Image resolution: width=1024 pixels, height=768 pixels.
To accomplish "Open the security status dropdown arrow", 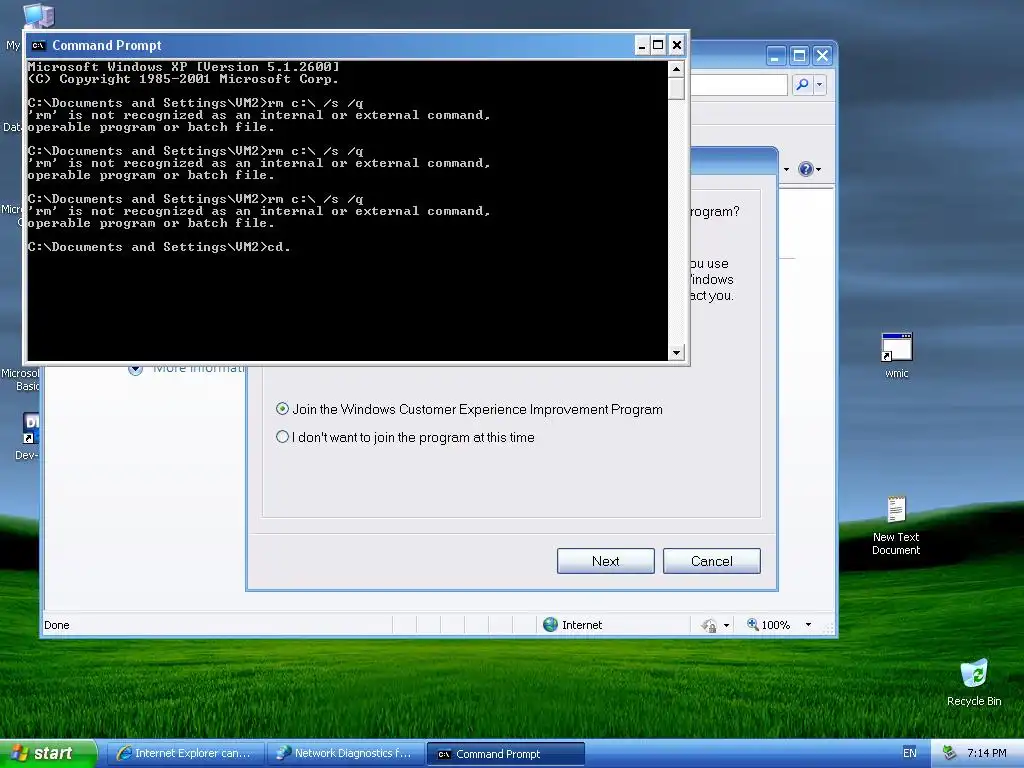I will click(x=726, y=626).
